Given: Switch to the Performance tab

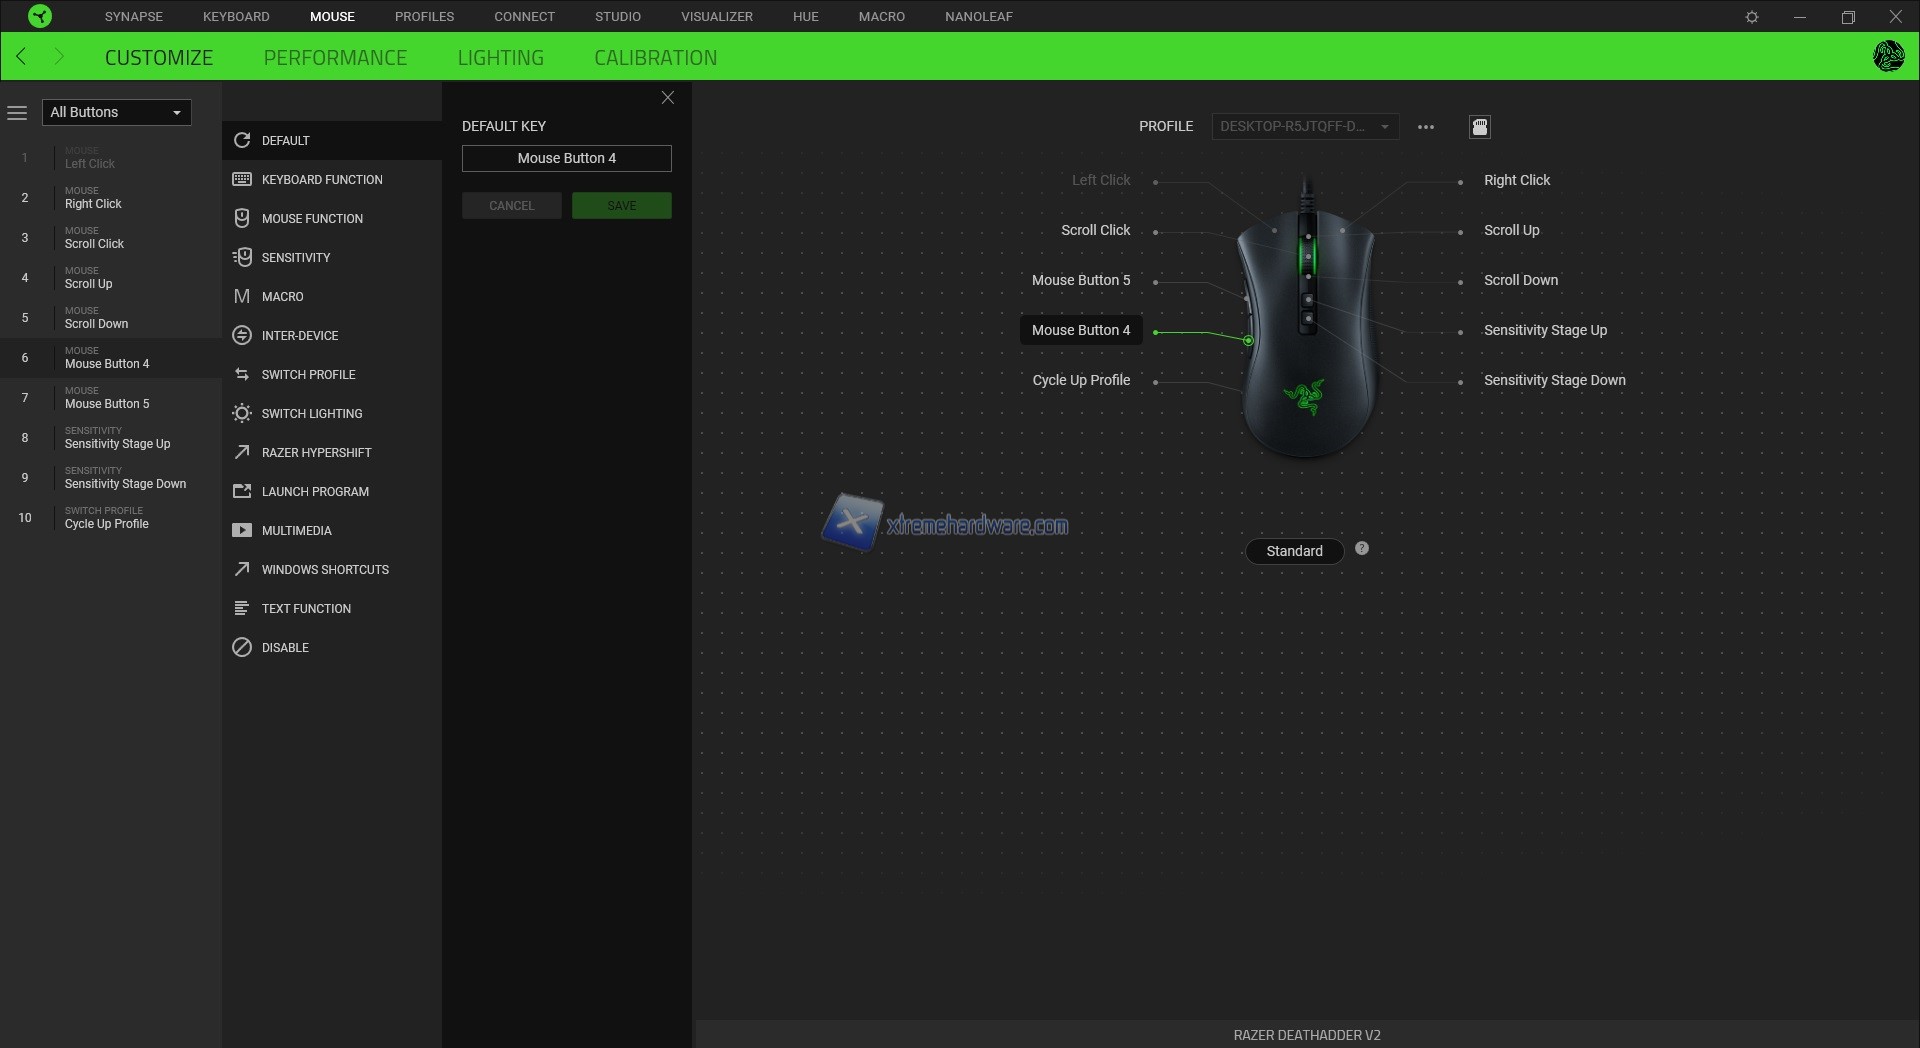Looking at the screenshot, I should (x=335, y=58).
